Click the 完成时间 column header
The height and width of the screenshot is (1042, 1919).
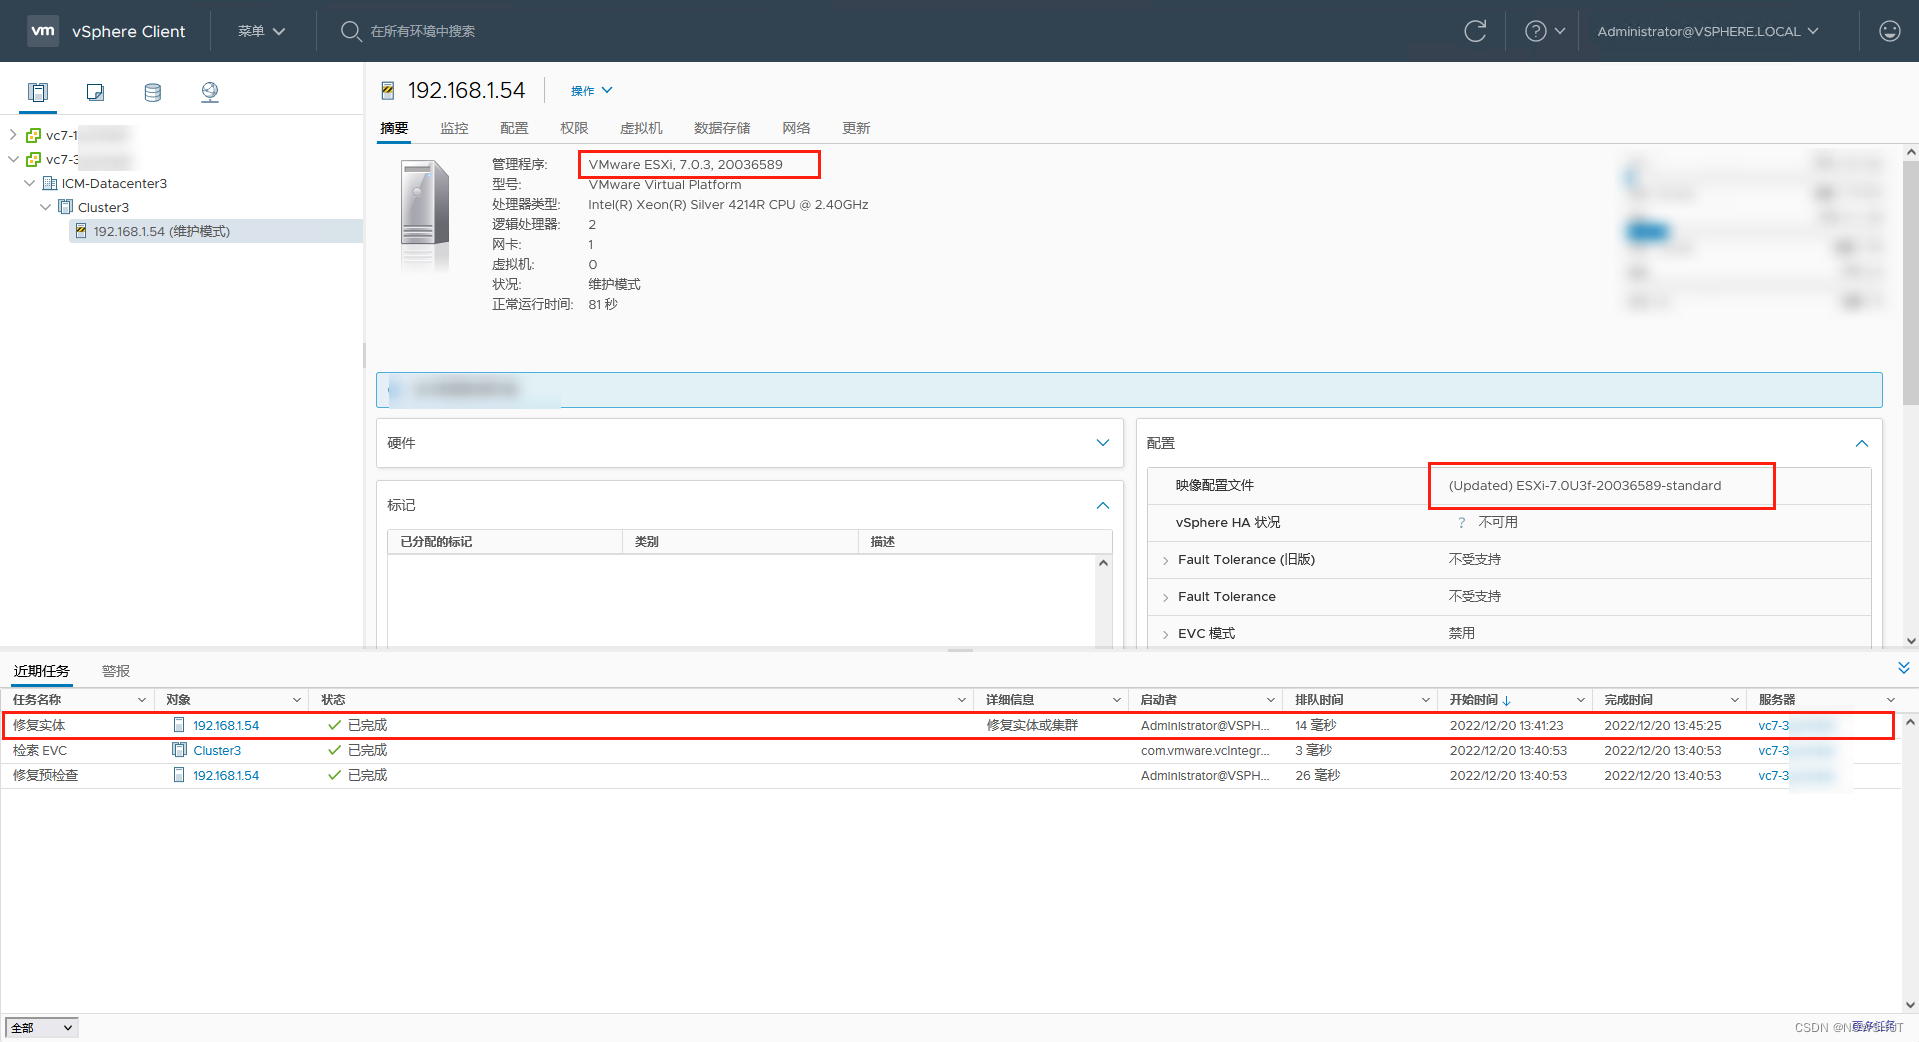click(1628, 700)
